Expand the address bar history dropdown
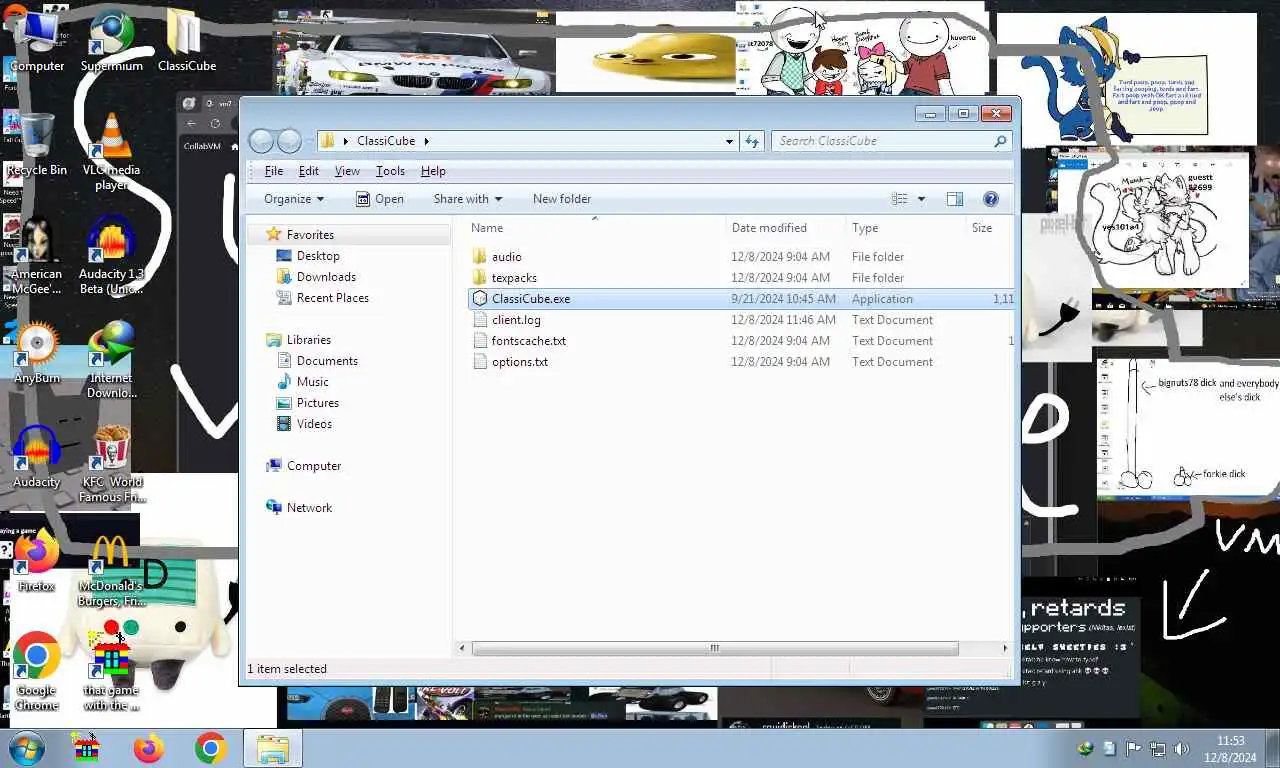Viewport: 1280px width, 768px height. 729,141
